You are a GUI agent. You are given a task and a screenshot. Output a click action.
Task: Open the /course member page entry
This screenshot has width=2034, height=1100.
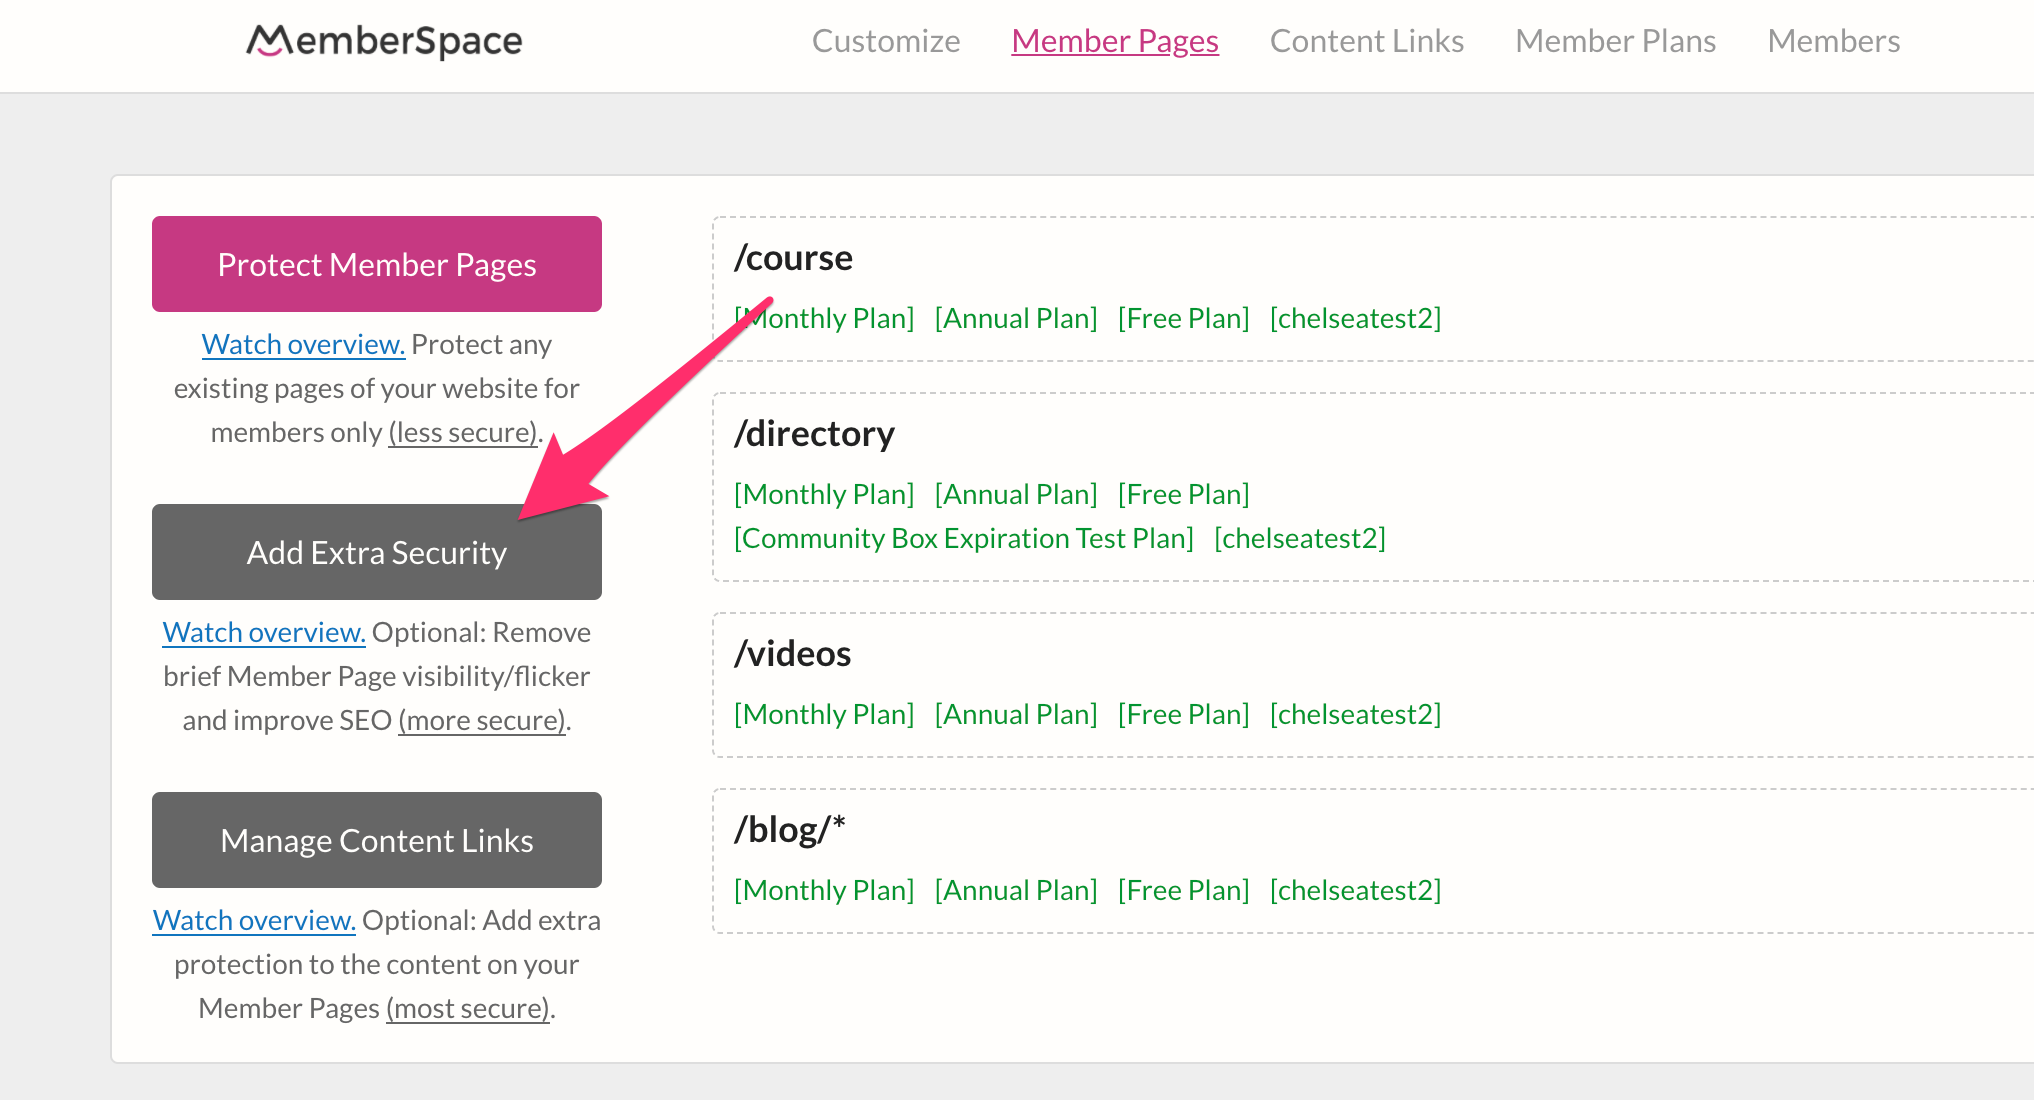(794, 257)
